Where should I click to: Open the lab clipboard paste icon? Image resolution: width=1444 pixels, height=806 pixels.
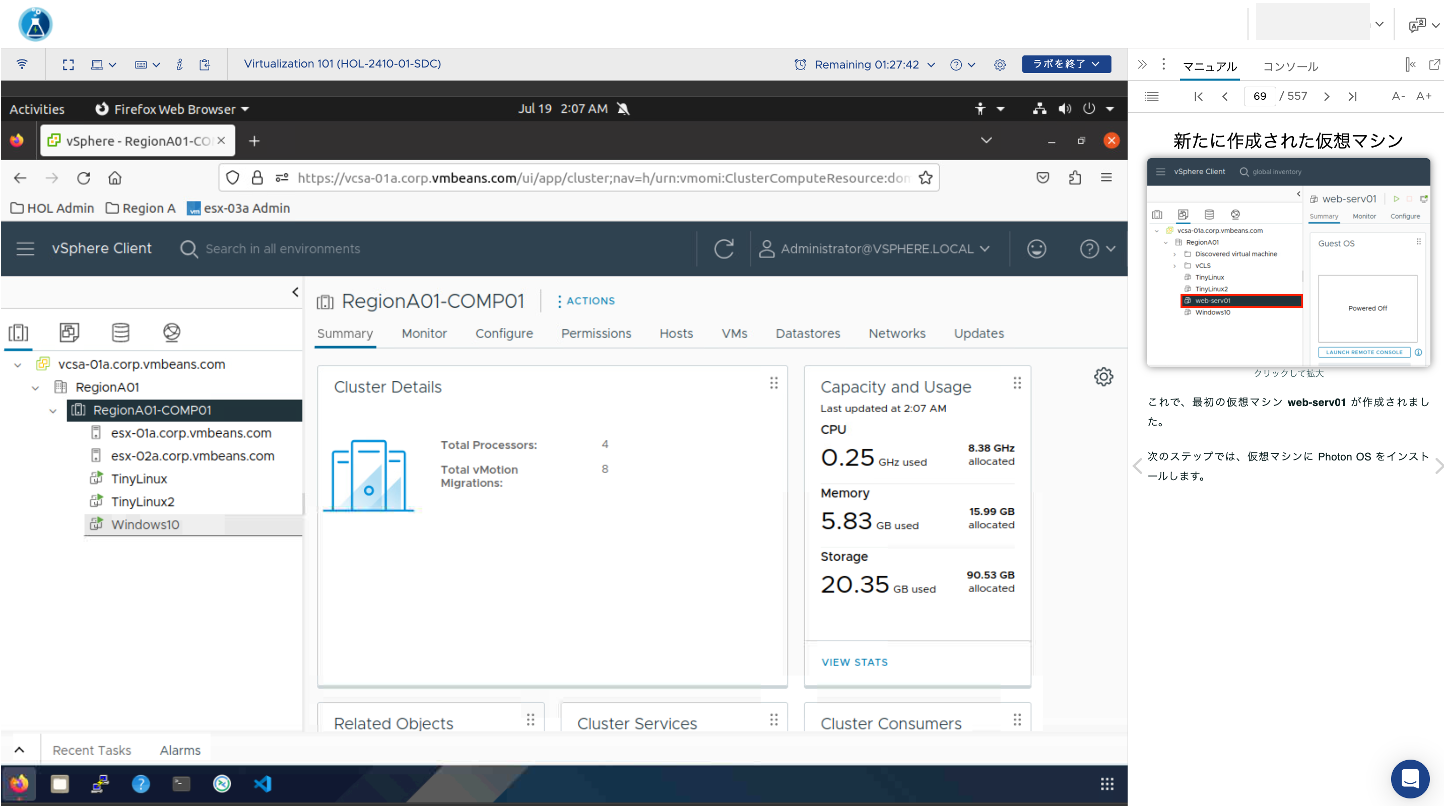point(204,64)
